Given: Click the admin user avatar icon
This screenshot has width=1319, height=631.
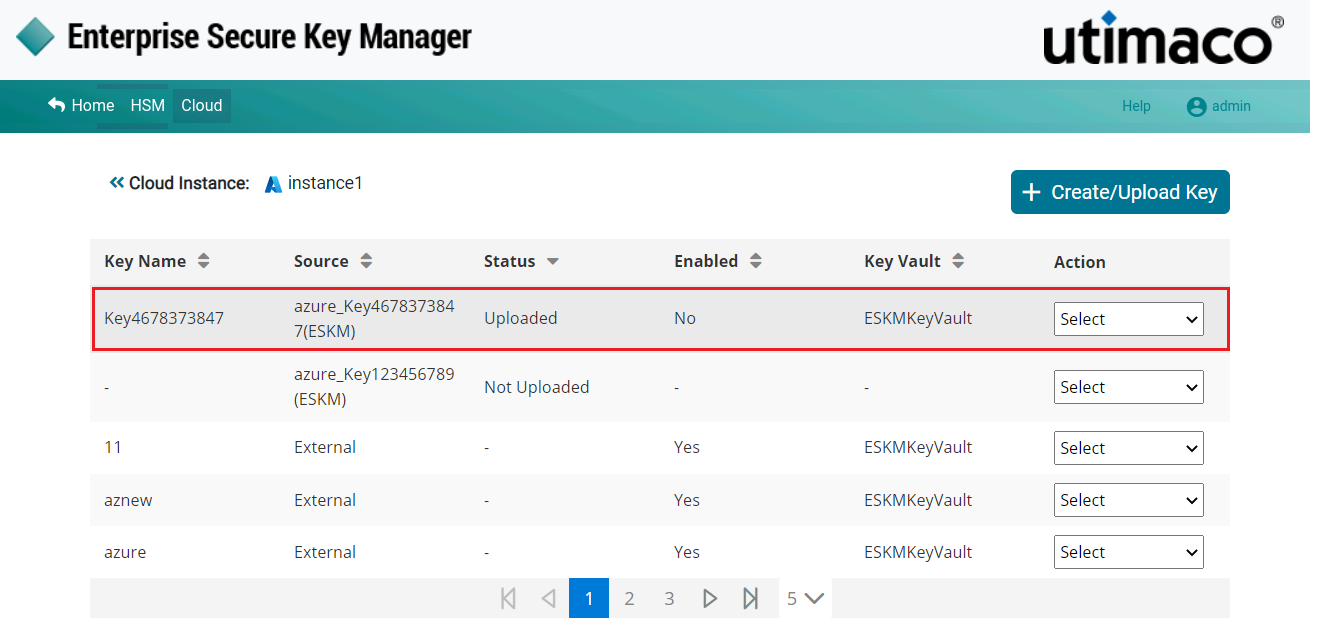Looking at the screenshot, I should tap(1196, 106).
